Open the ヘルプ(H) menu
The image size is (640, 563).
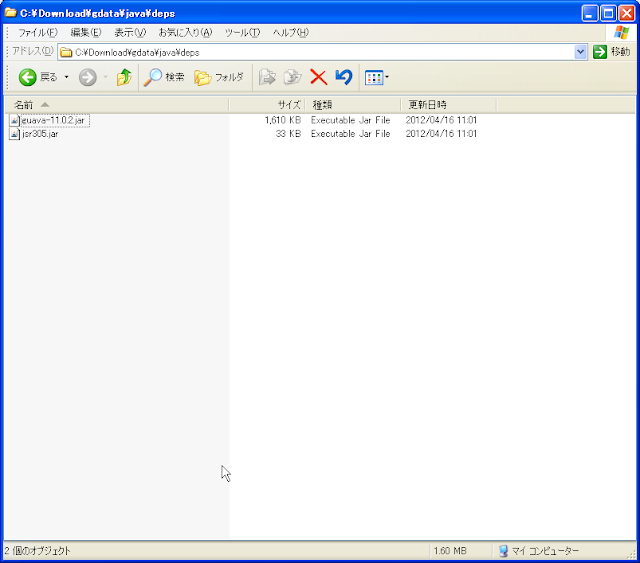[291, 32]
